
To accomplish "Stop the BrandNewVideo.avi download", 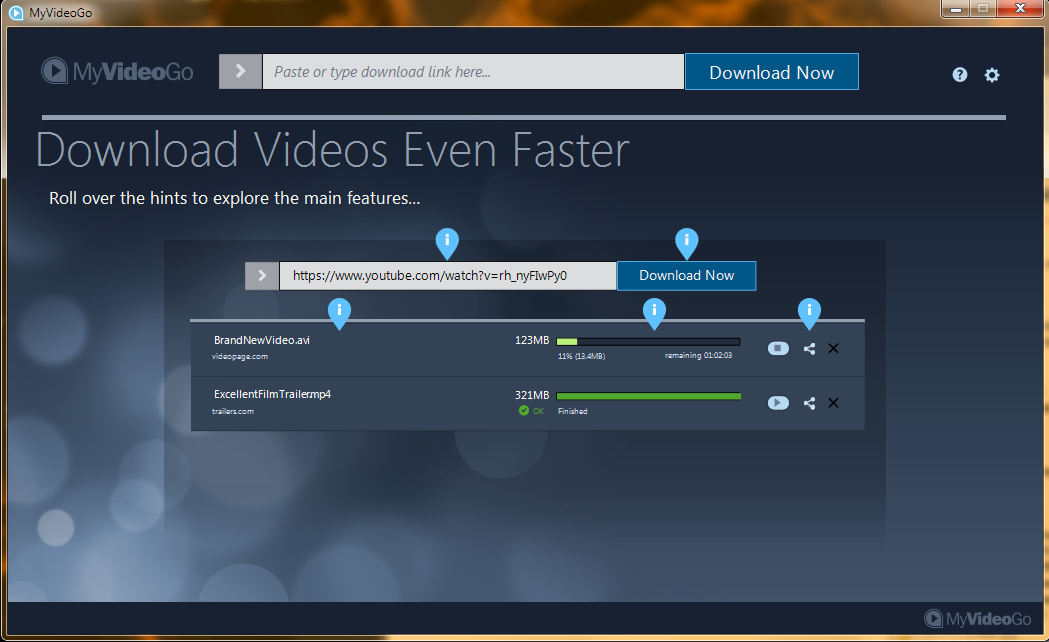I will (x=779, y=348).
